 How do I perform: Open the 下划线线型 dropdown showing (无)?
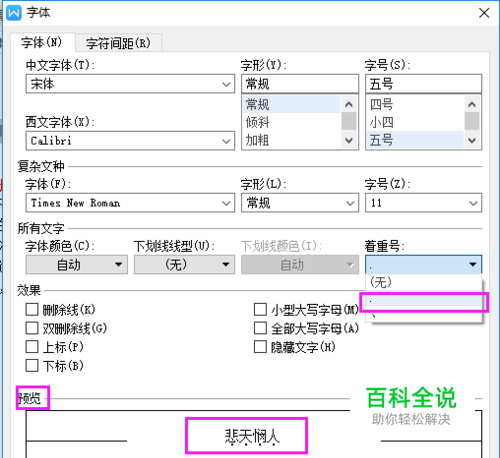184,265
